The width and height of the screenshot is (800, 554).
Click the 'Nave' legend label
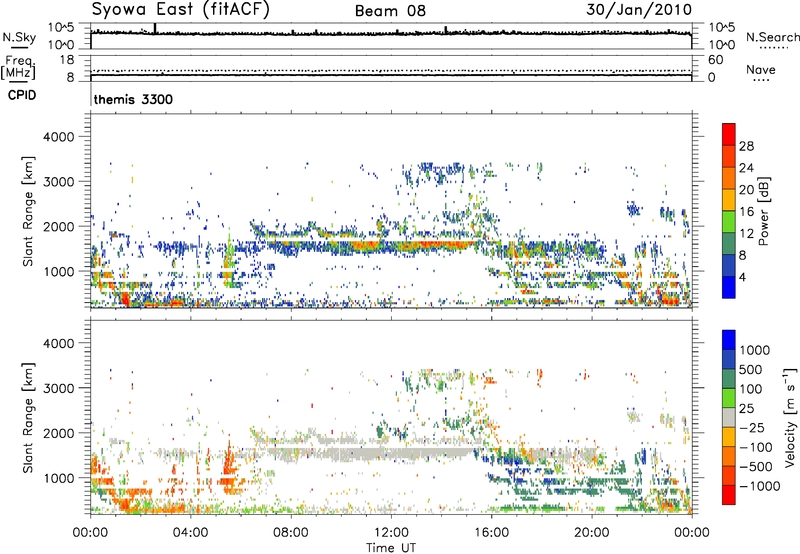click(761, 70)
